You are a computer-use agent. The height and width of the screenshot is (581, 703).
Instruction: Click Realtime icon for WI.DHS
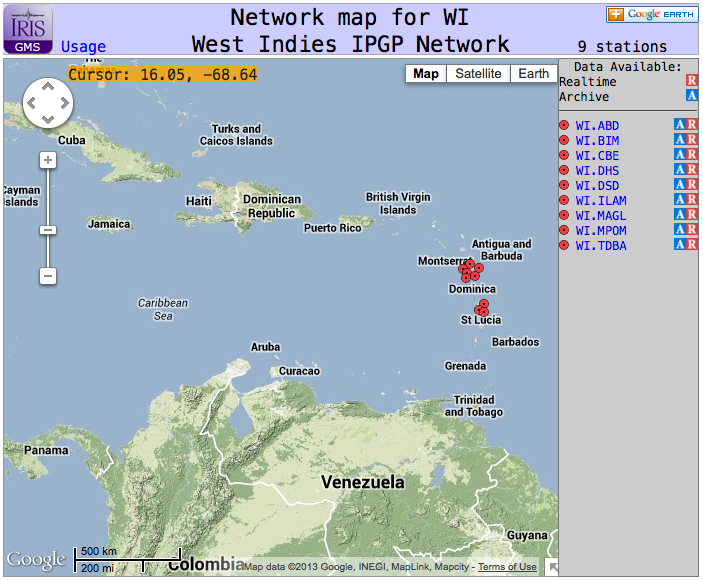tap(692, 169)
